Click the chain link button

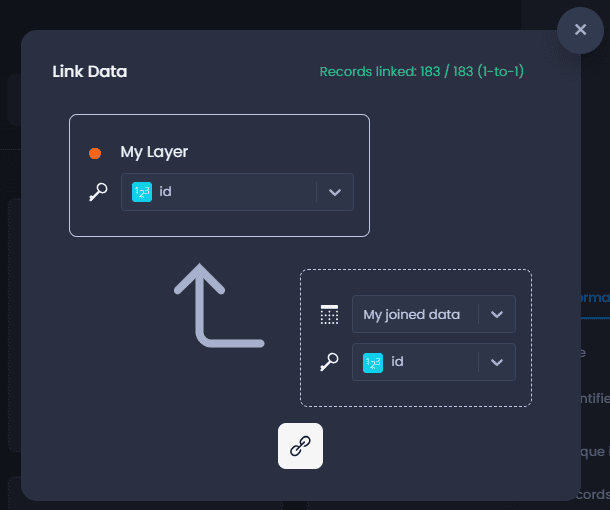pyautogui.click(x=300, y=446)
